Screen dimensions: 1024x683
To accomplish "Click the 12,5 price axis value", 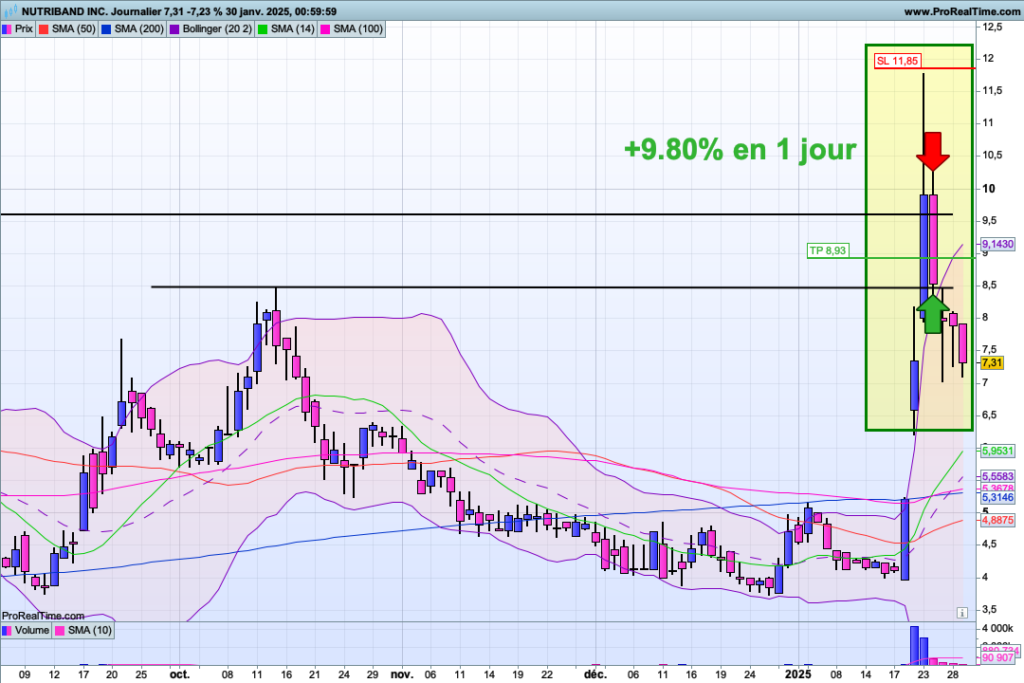I will click(993, 27).
